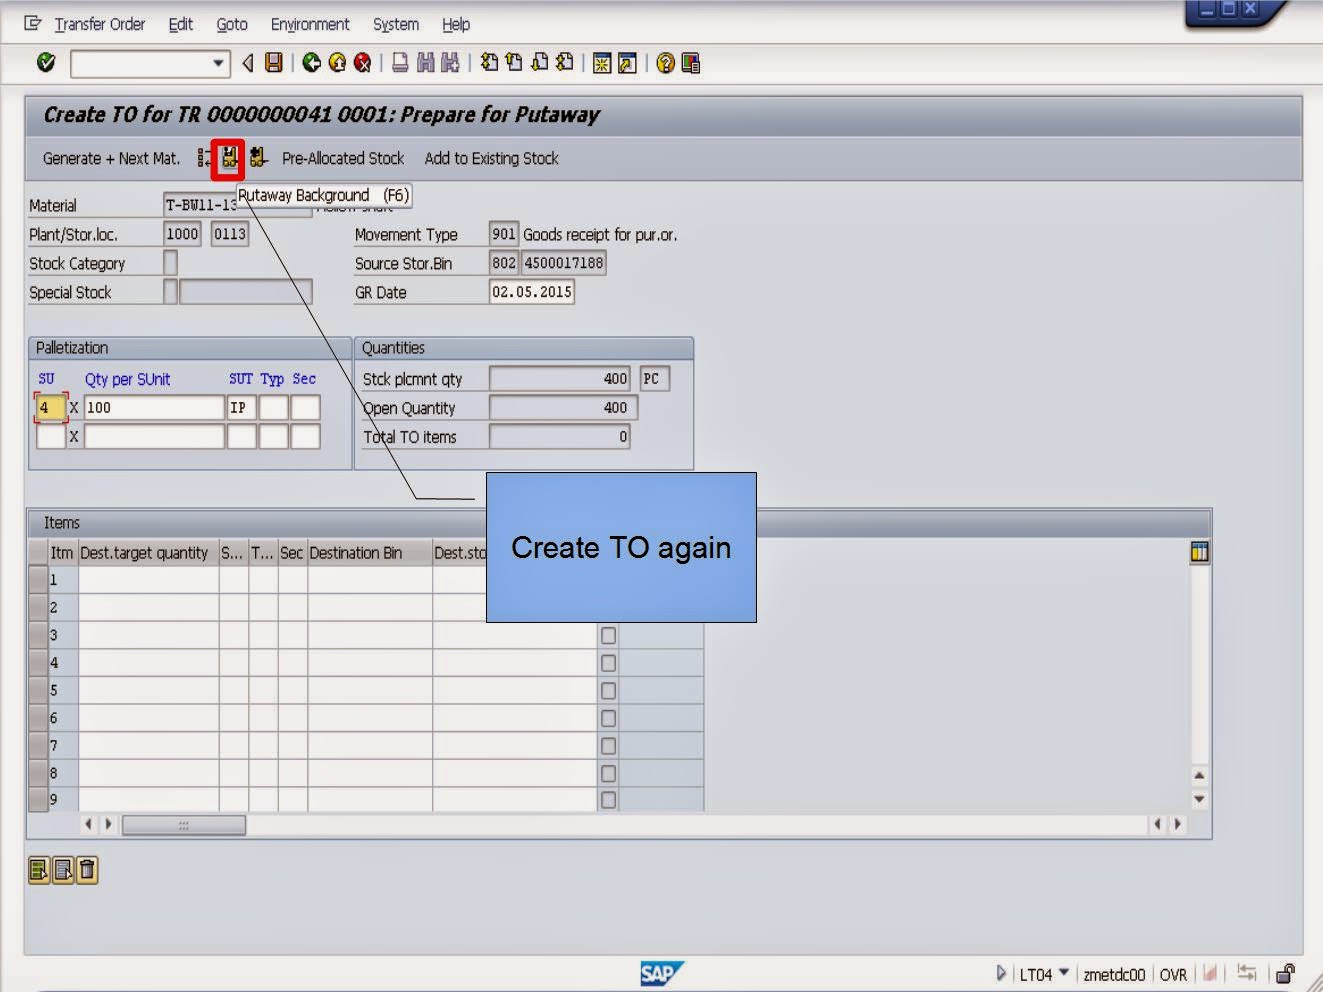Open the Help menu
The image size is (1323, 992).
(456, 24)
